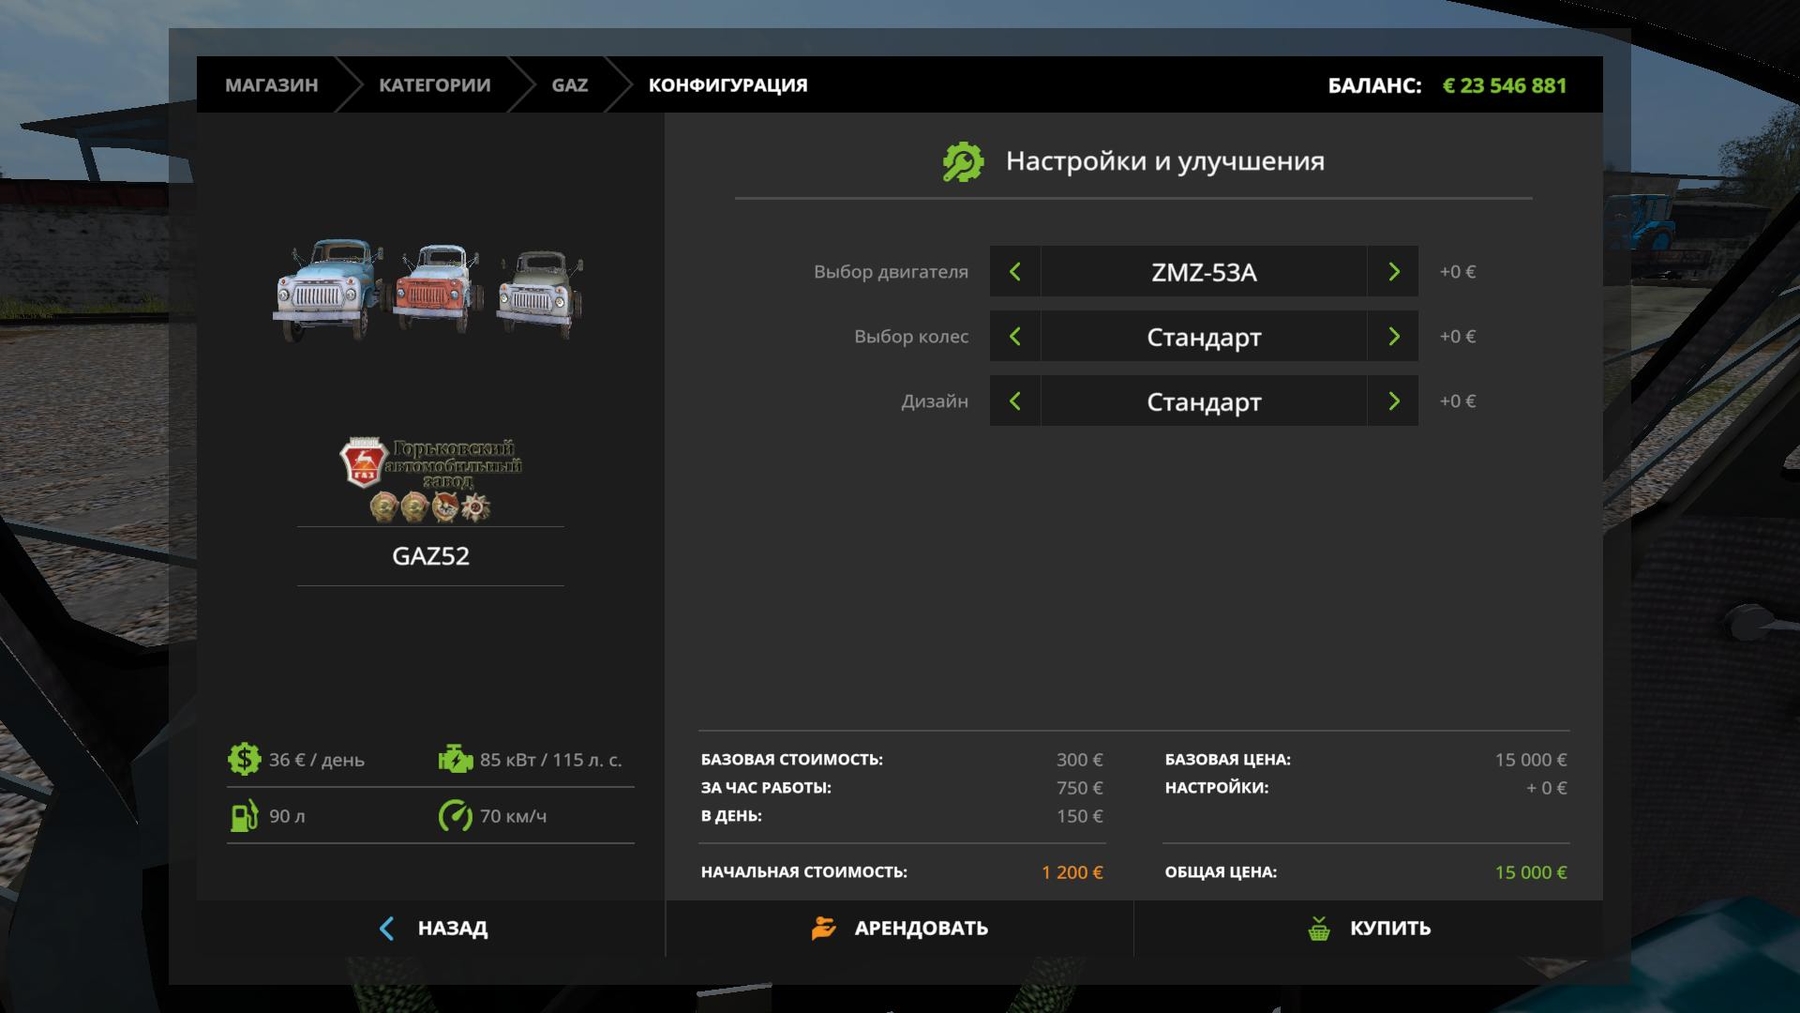Click the GAZ factory brand logo
This screenshot has height=1013, width=1800.
(x=431, y=479)
